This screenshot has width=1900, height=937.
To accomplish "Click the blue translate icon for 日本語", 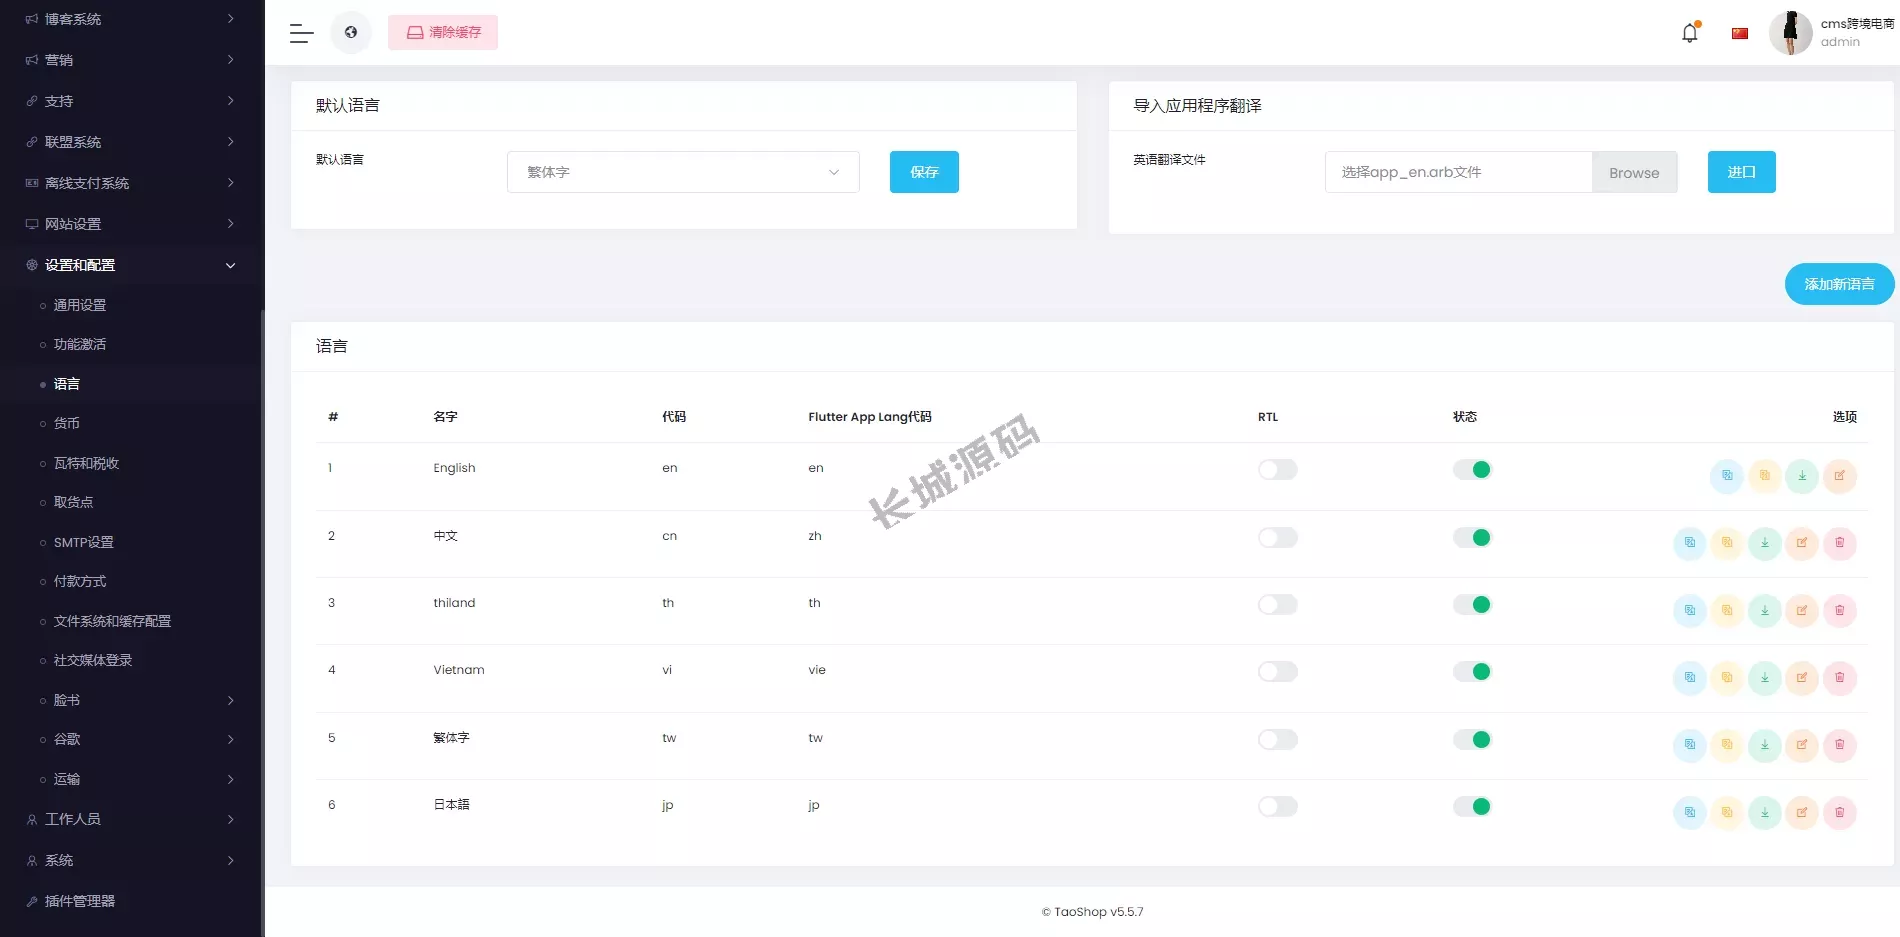I will [1690, 812].
